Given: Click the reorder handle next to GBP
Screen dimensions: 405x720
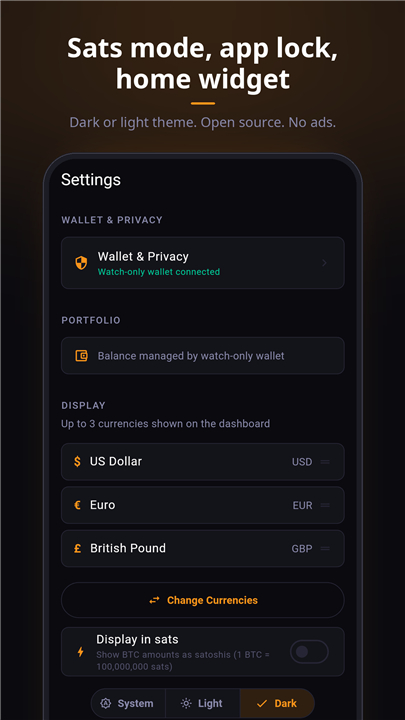Looking at the screenshot, I should [x=325, y=548].
